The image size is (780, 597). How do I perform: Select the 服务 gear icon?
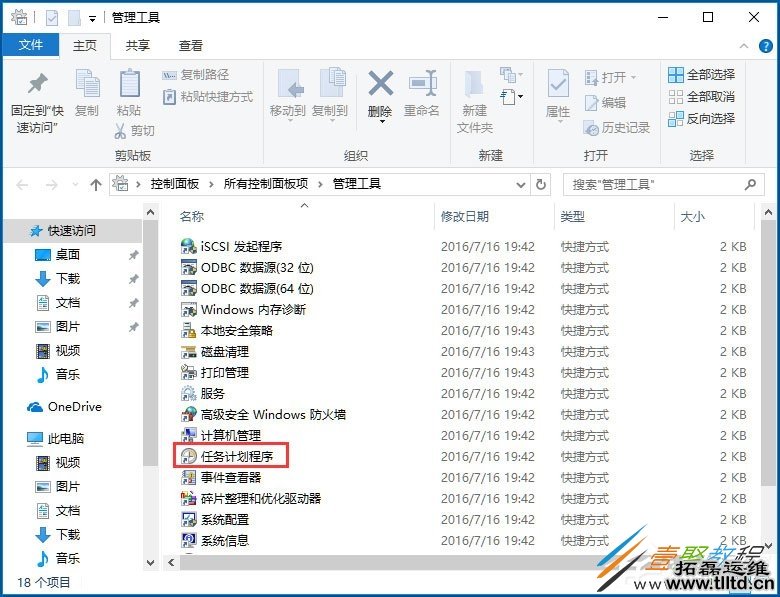189,394
